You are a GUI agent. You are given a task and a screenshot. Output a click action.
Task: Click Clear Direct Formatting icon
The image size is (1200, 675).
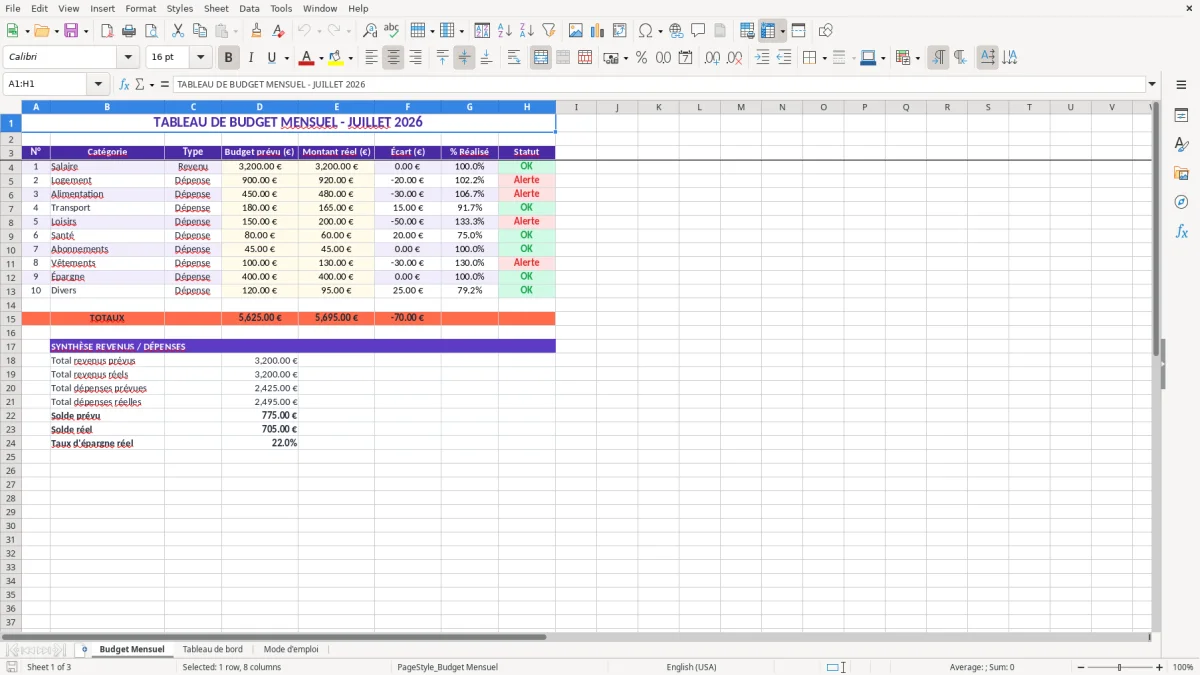(279, 31)
